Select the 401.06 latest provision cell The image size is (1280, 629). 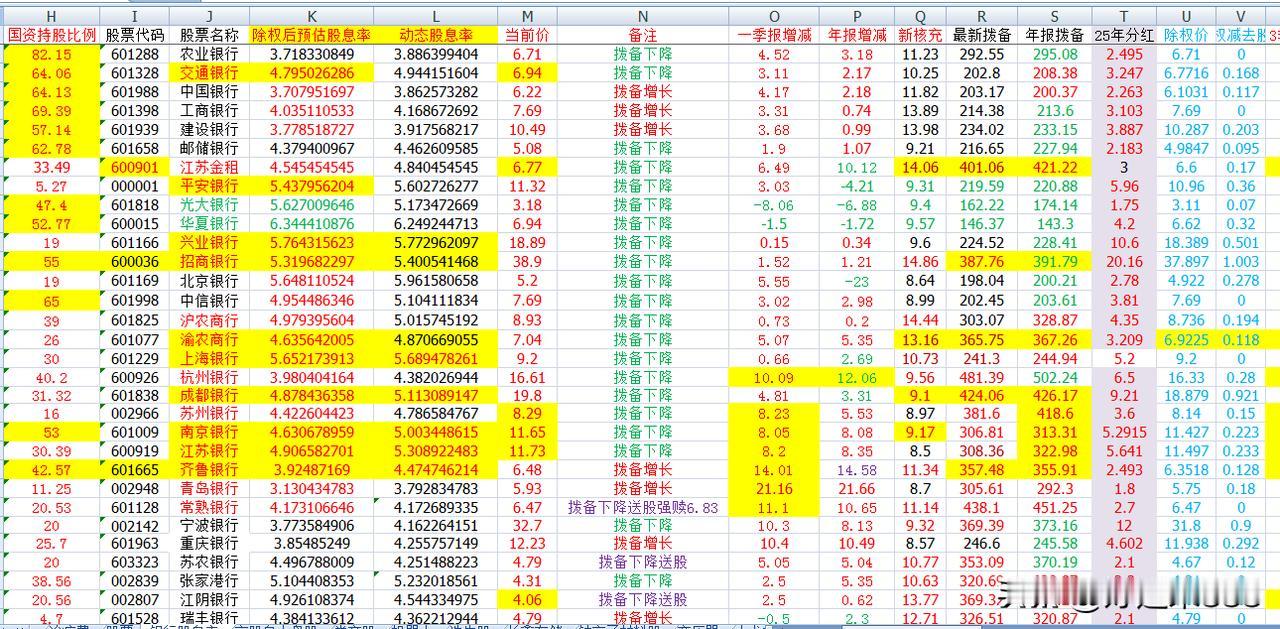982,167
